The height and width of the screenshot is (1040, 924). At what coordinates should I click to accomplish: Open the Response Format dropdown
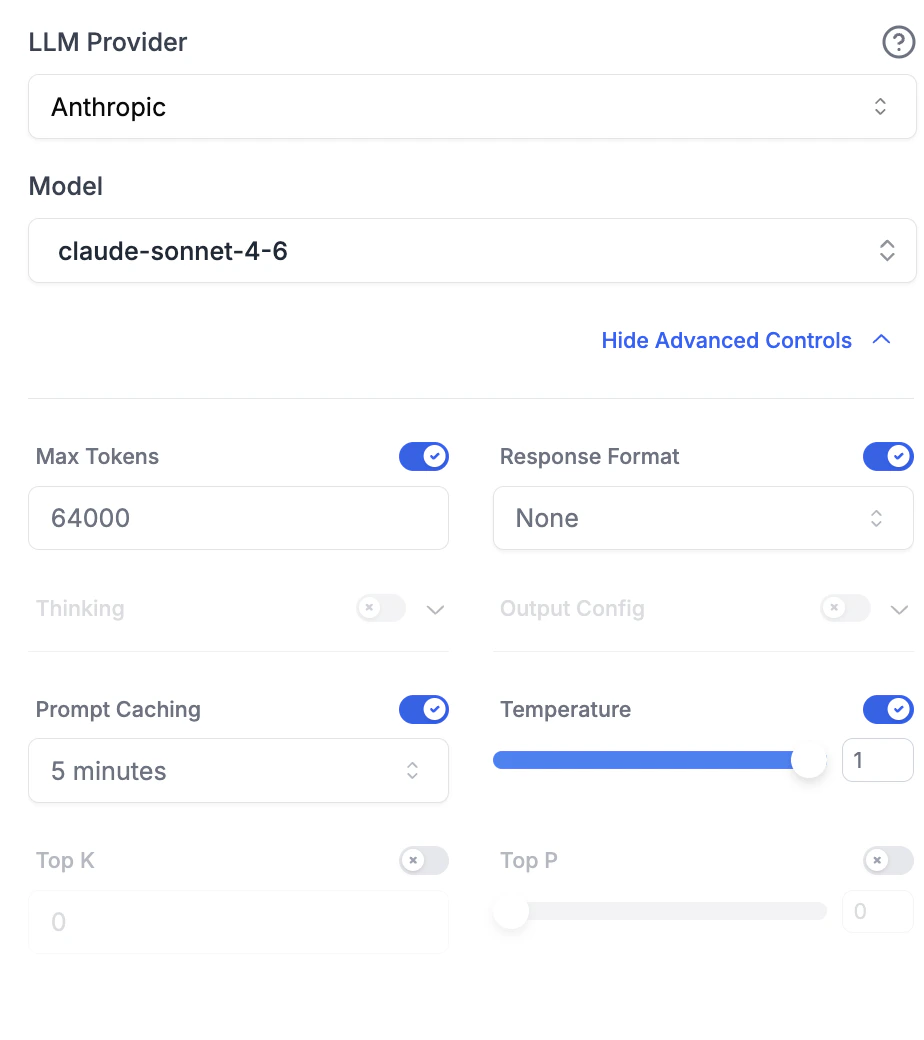703,518
